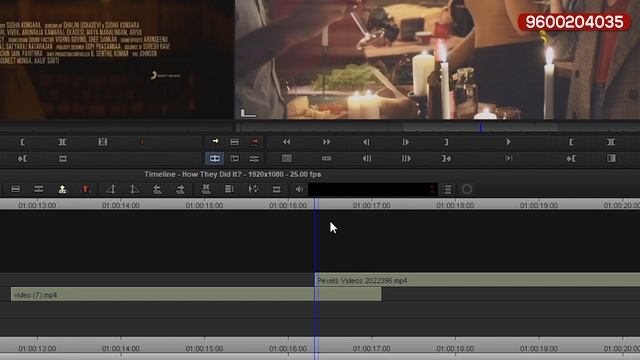Click the circular arrows sync icon in timeline toolbar

pyautogui.click(x=253, y=189)
